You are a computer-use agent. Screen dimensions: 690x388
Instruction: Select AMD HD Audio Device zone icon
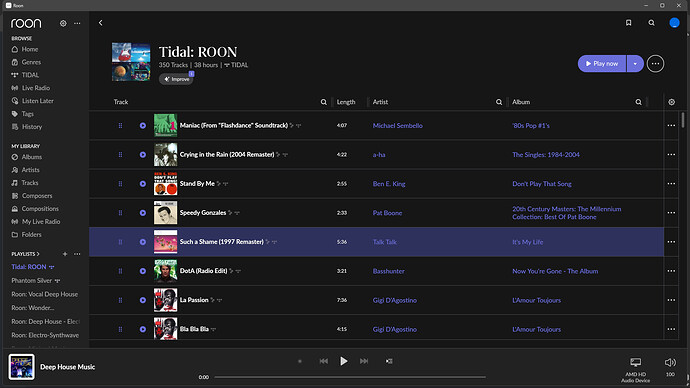[x=635, y=362]
